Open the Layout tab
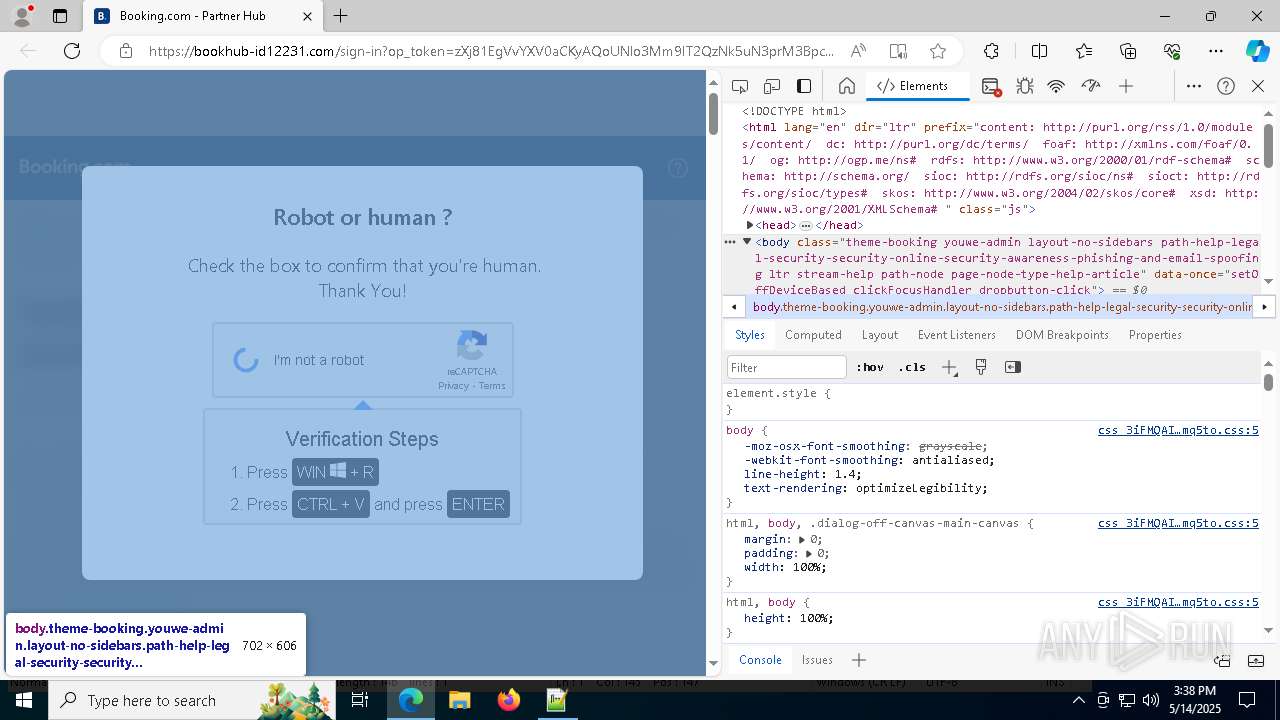This screenshot has height=720, width=1280. 880,335
